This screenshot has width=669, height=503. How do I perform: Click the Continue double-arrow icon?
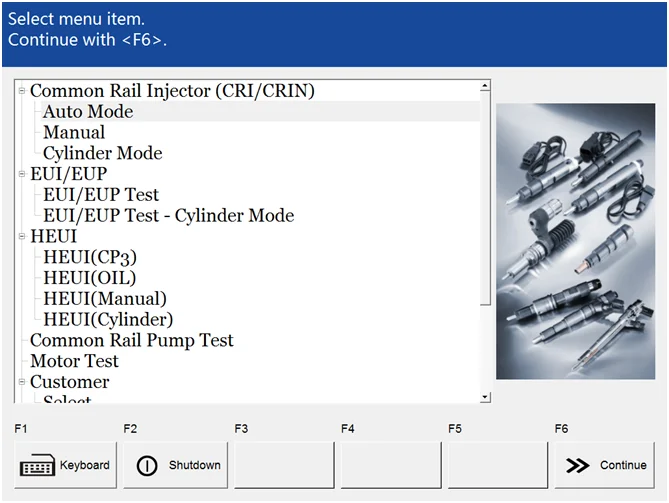[x=578, y=466]
